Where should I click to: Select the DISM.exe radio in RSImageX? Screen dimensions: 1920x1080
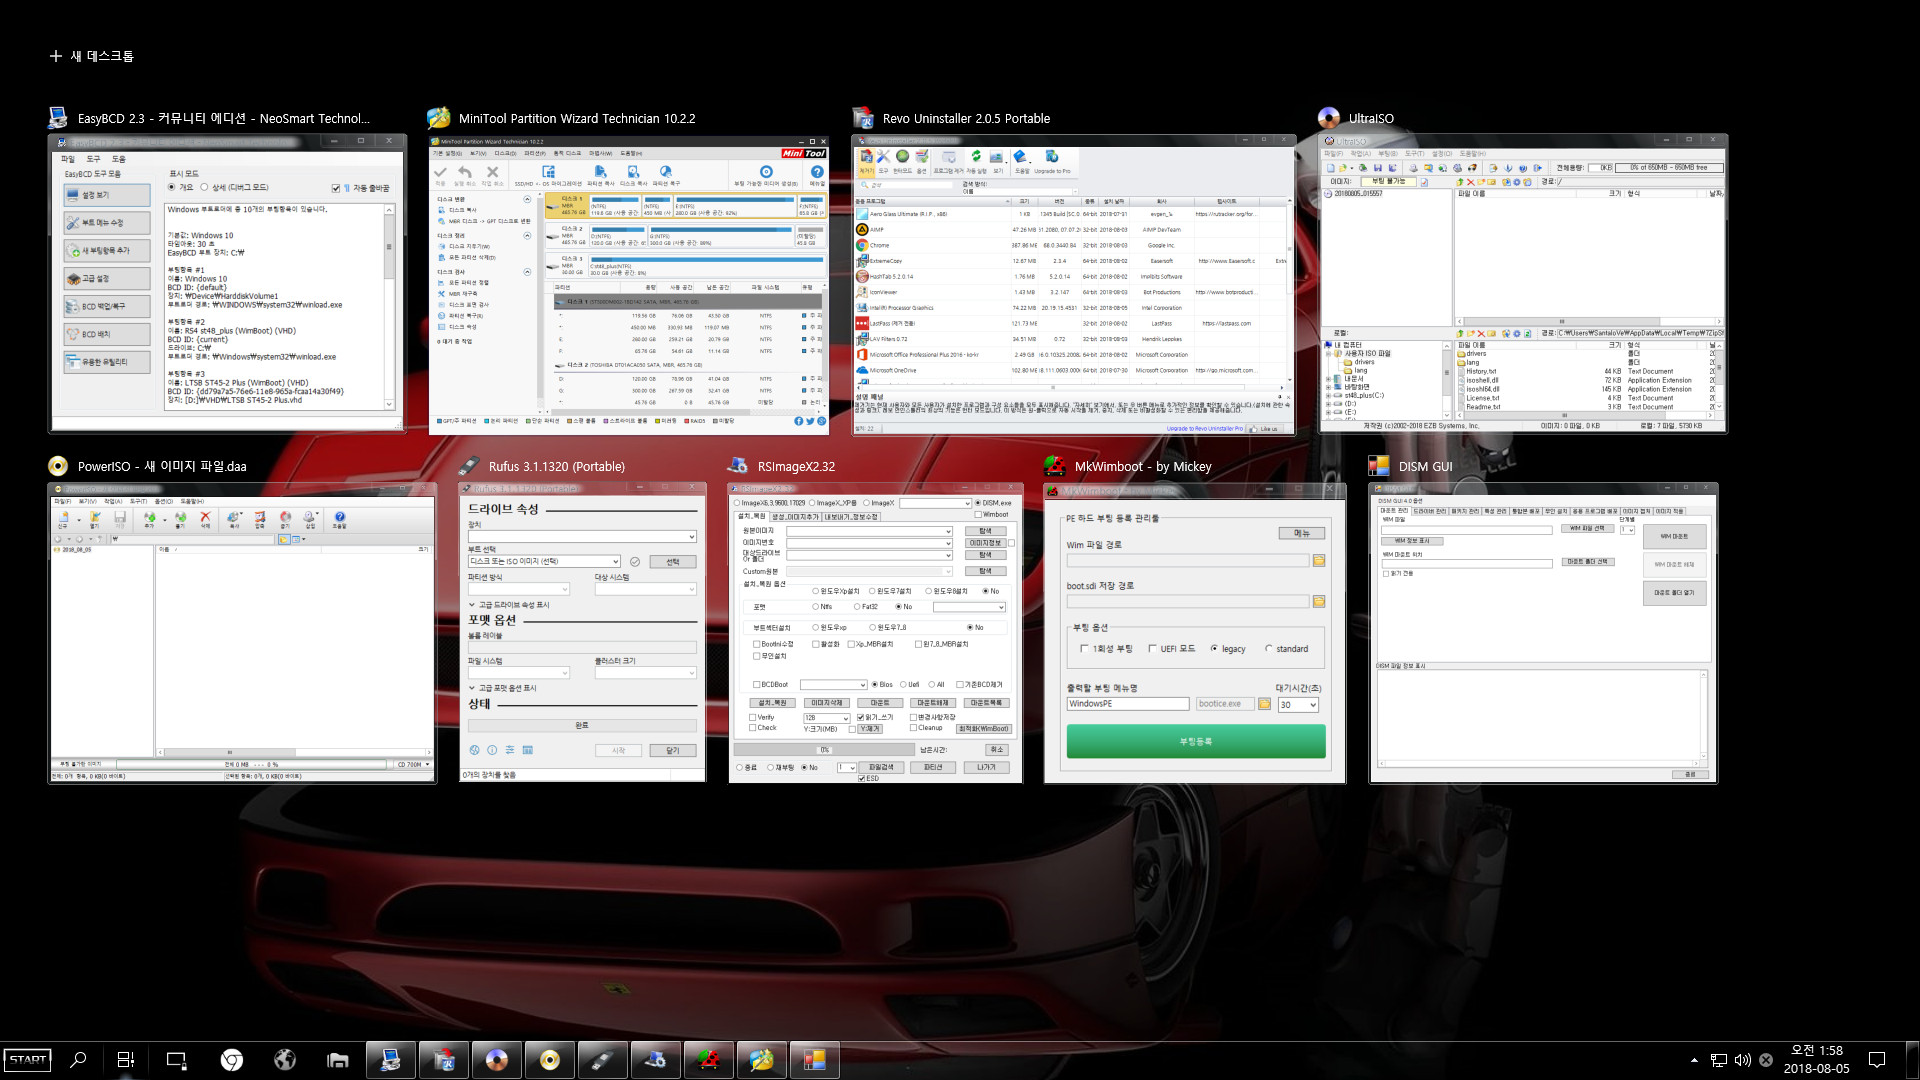[978, 503]
